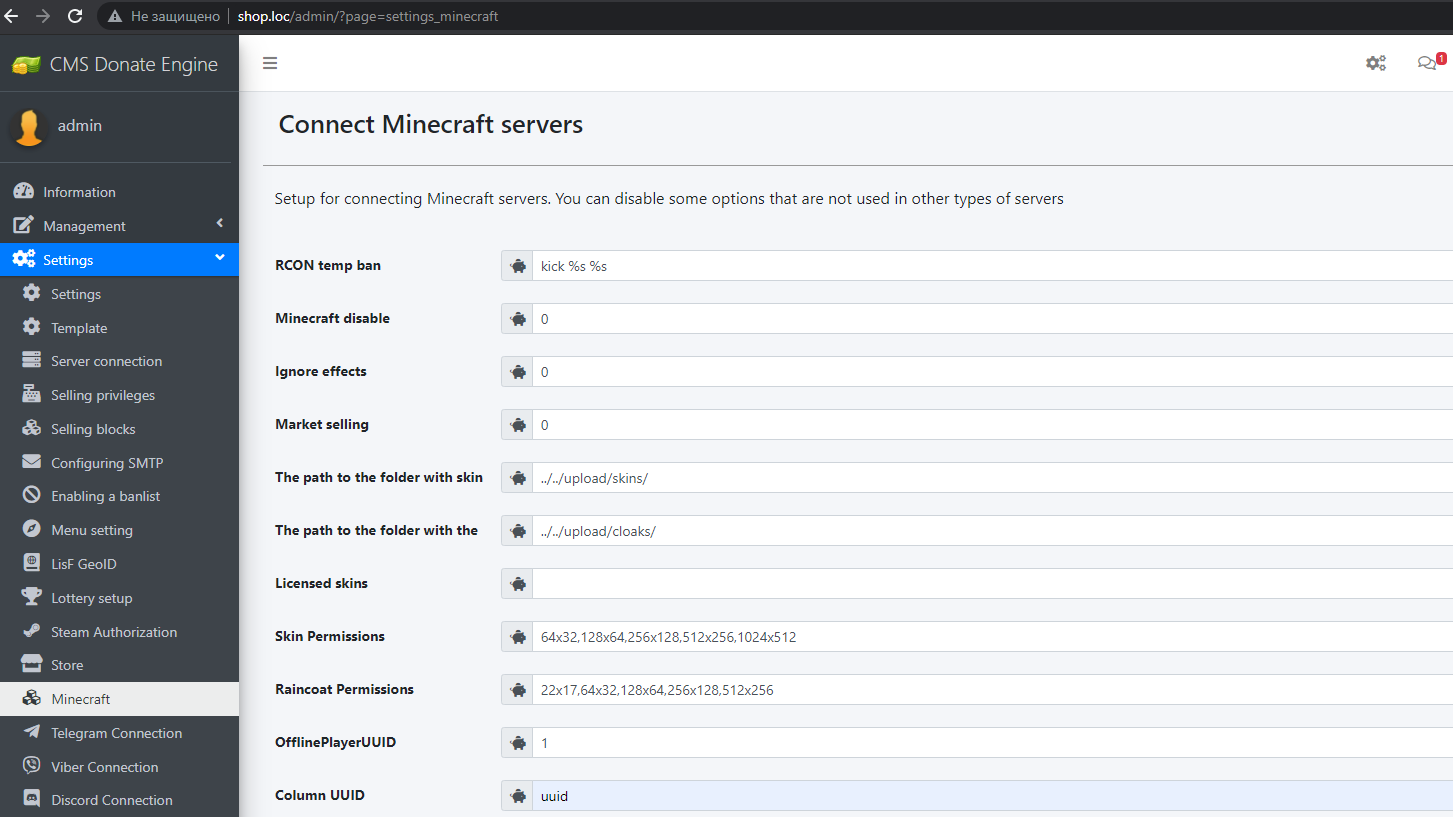Go to Selling privileges page

pos(103,395)
